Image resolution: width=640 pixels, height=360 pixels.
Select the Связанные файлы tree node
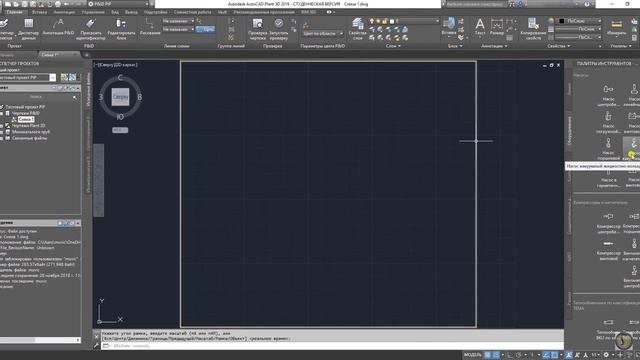click(x=29, y=138)
